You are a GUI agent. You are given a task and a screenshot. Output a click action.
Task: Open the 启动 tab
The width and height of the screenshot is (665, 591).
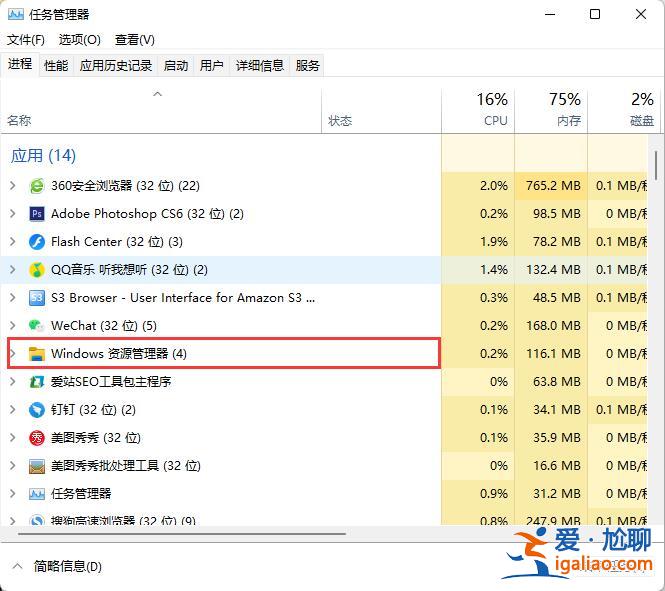click(176, 65)
